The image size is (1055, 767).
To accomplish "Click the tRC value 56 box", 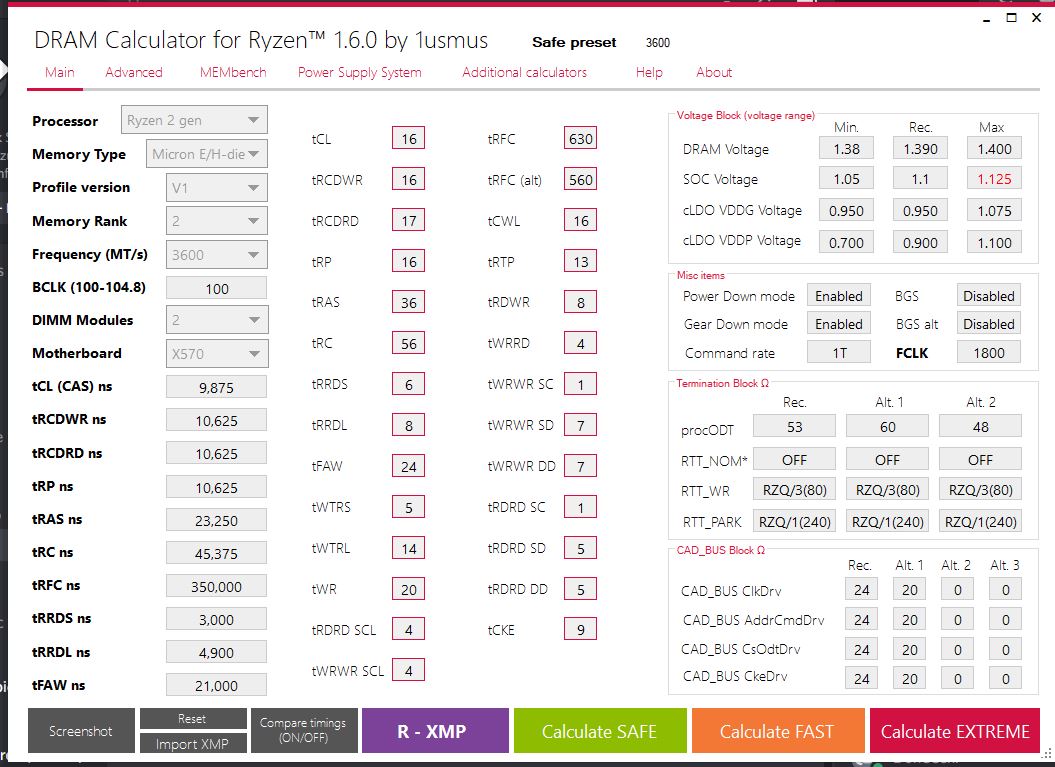I will tap(408, 344).
